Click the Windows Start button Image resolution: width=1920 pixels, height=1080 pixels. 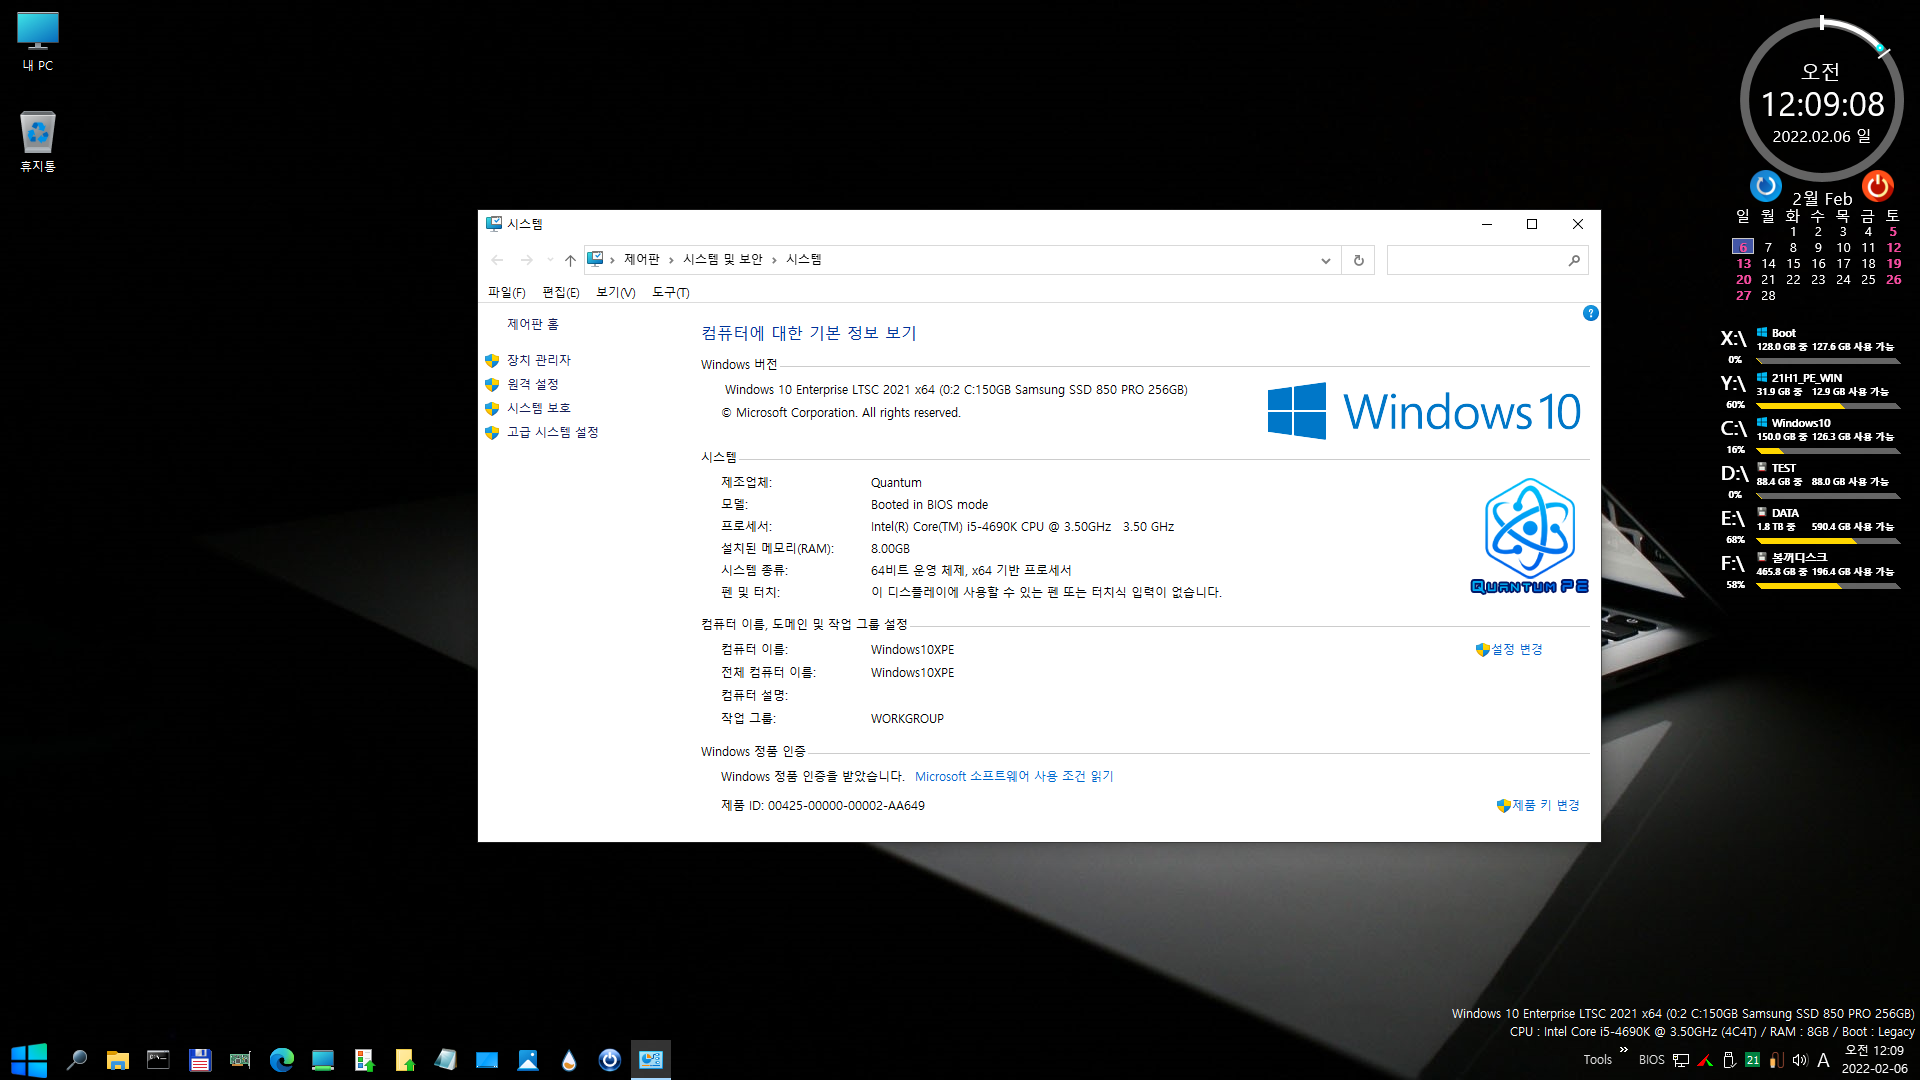pos(29,1060)
